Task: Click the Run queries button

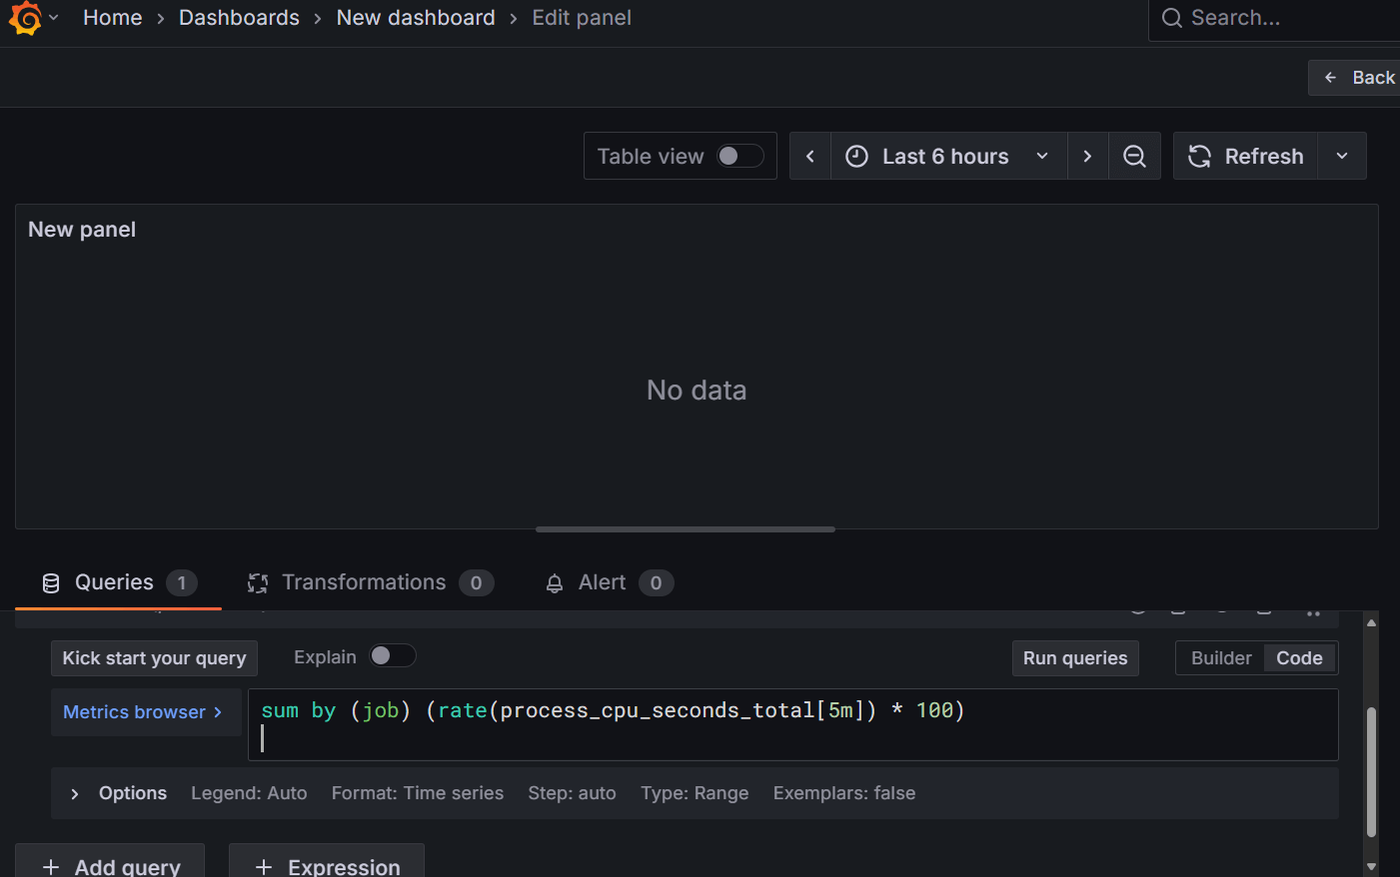Action: [x=1075, y=658]
